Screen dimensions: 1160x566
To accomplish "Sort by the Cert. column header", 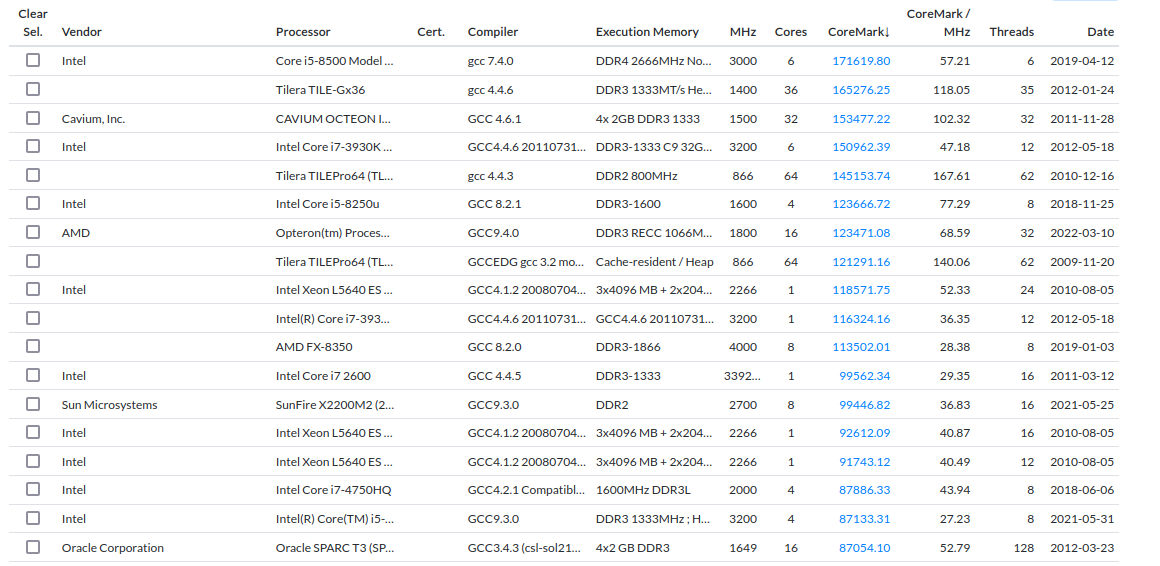I will [431, 32].
